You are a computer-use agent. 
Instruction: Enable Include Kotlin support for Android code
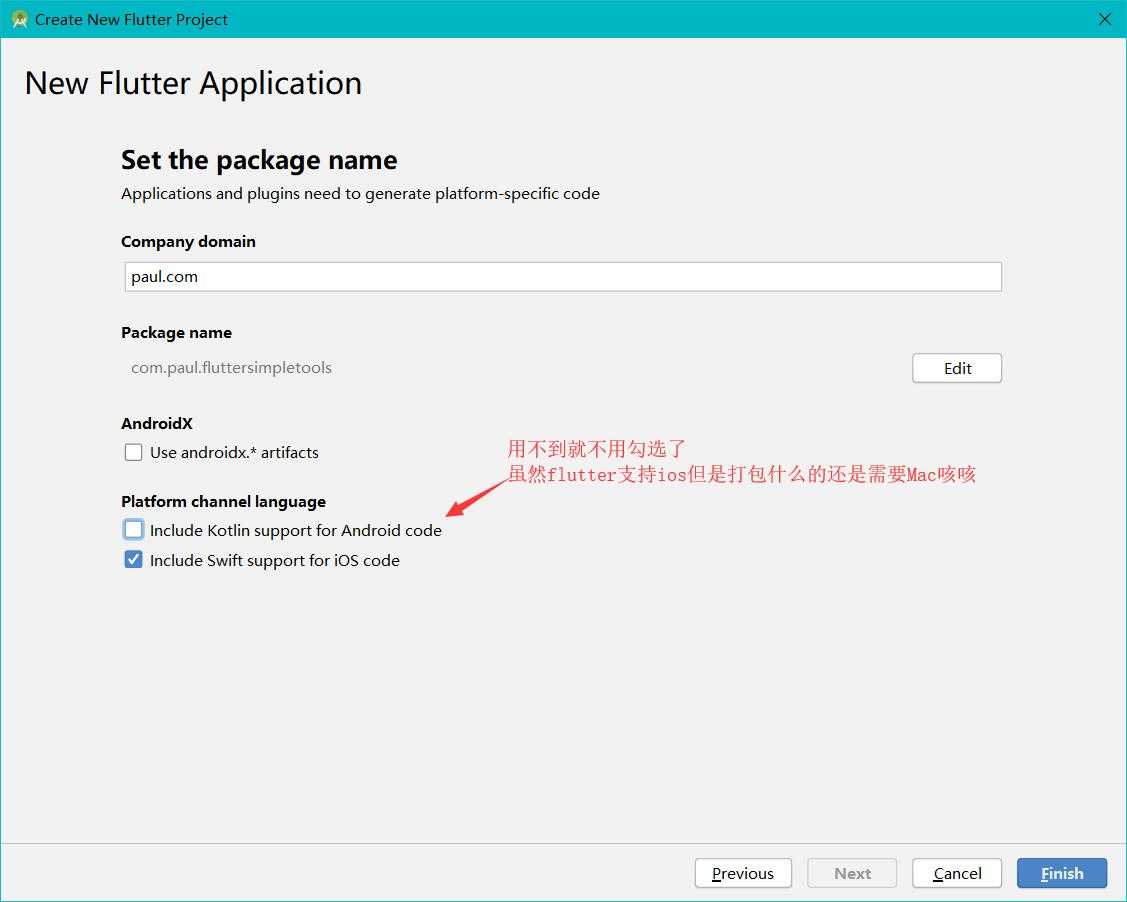coord(134,530)
